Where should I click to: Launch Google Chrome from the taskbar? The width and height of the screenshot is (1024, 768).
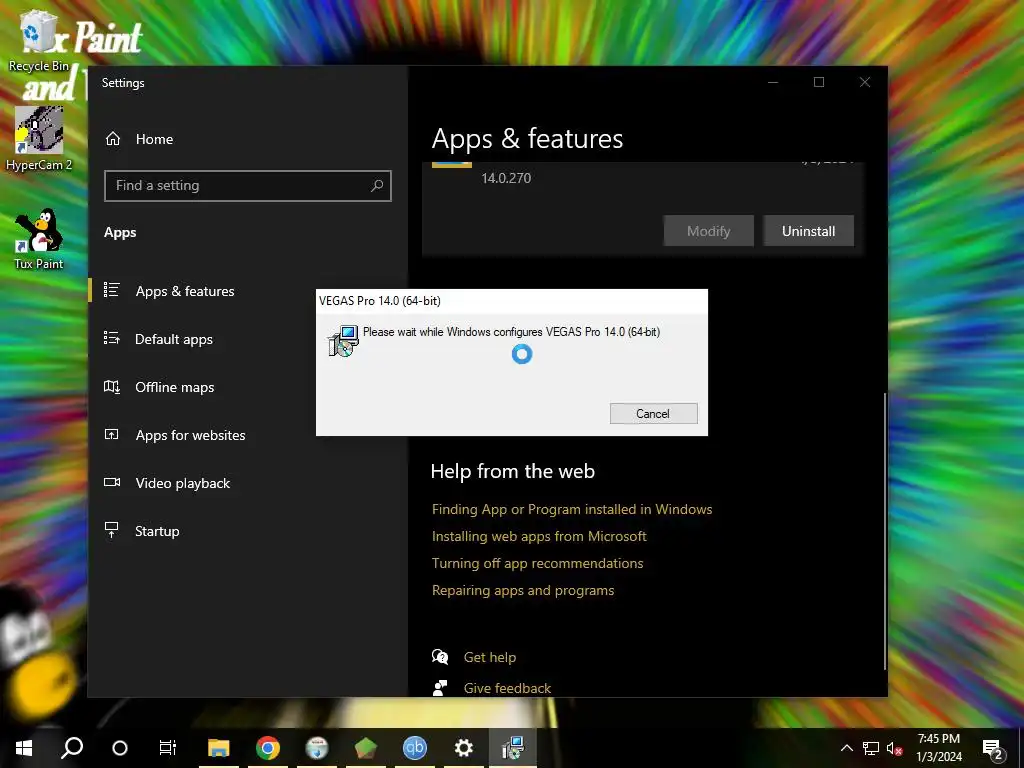coord(268,748)
